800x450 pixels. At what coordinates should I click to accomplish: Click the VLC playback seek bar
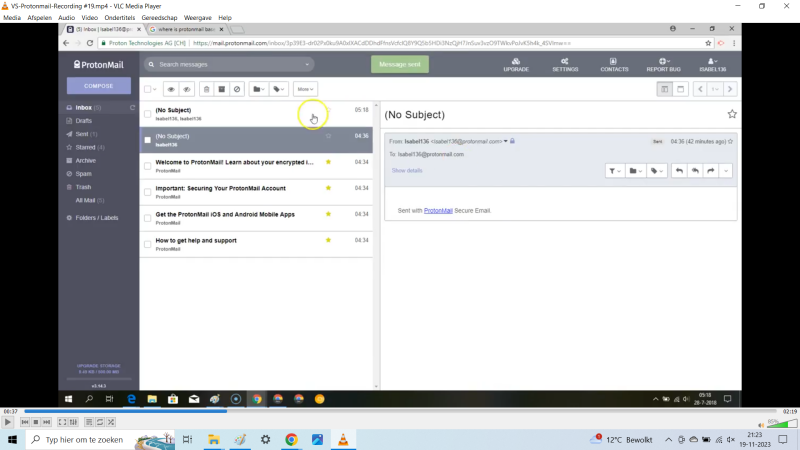(400, 411)
